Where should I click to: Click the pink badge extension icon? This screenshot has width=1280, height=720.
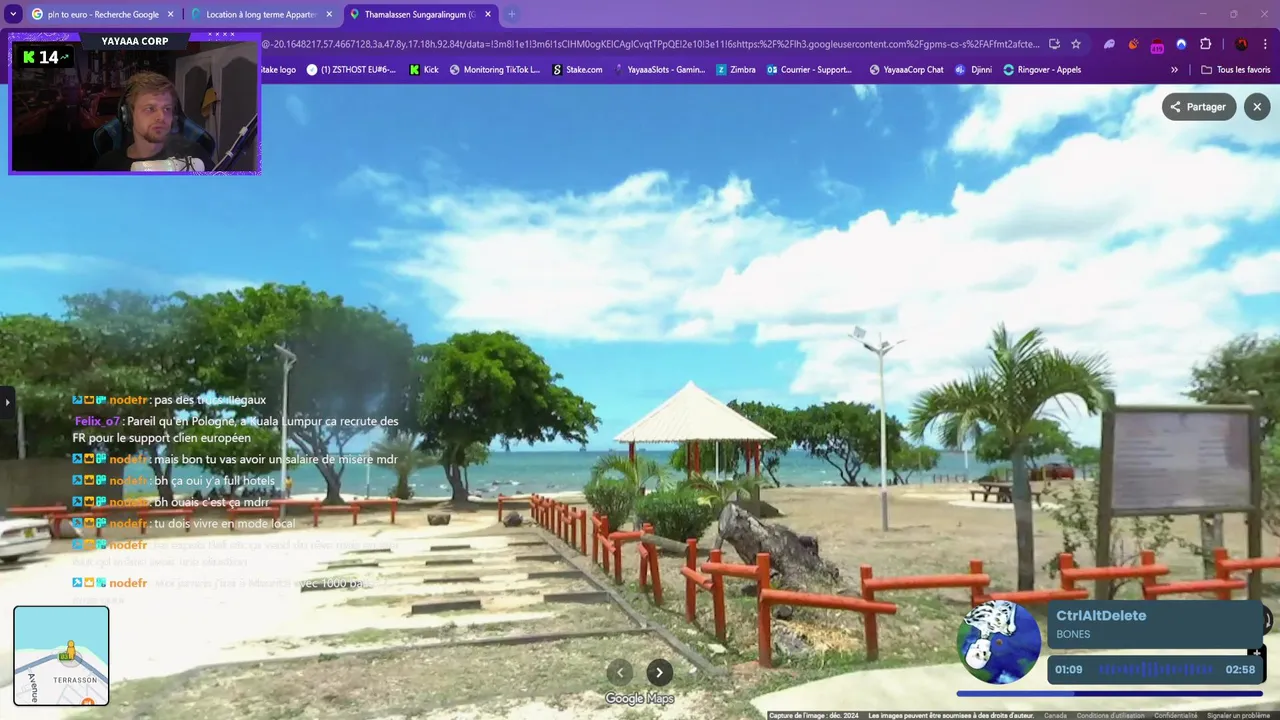click(x=1157, y=45)
